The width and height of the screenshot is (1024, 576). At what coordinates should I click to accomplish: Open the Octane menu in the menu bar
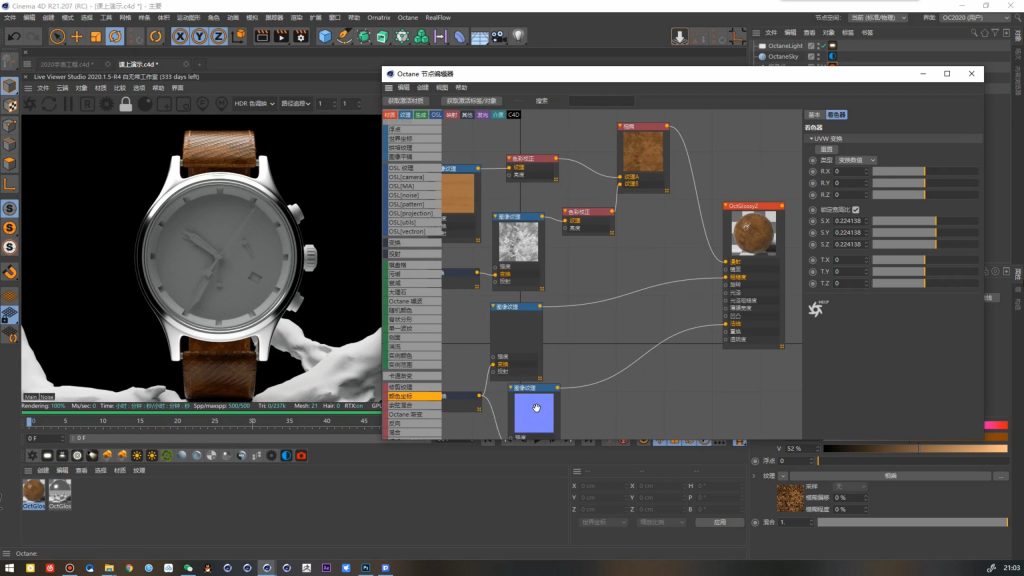[407, 17]
